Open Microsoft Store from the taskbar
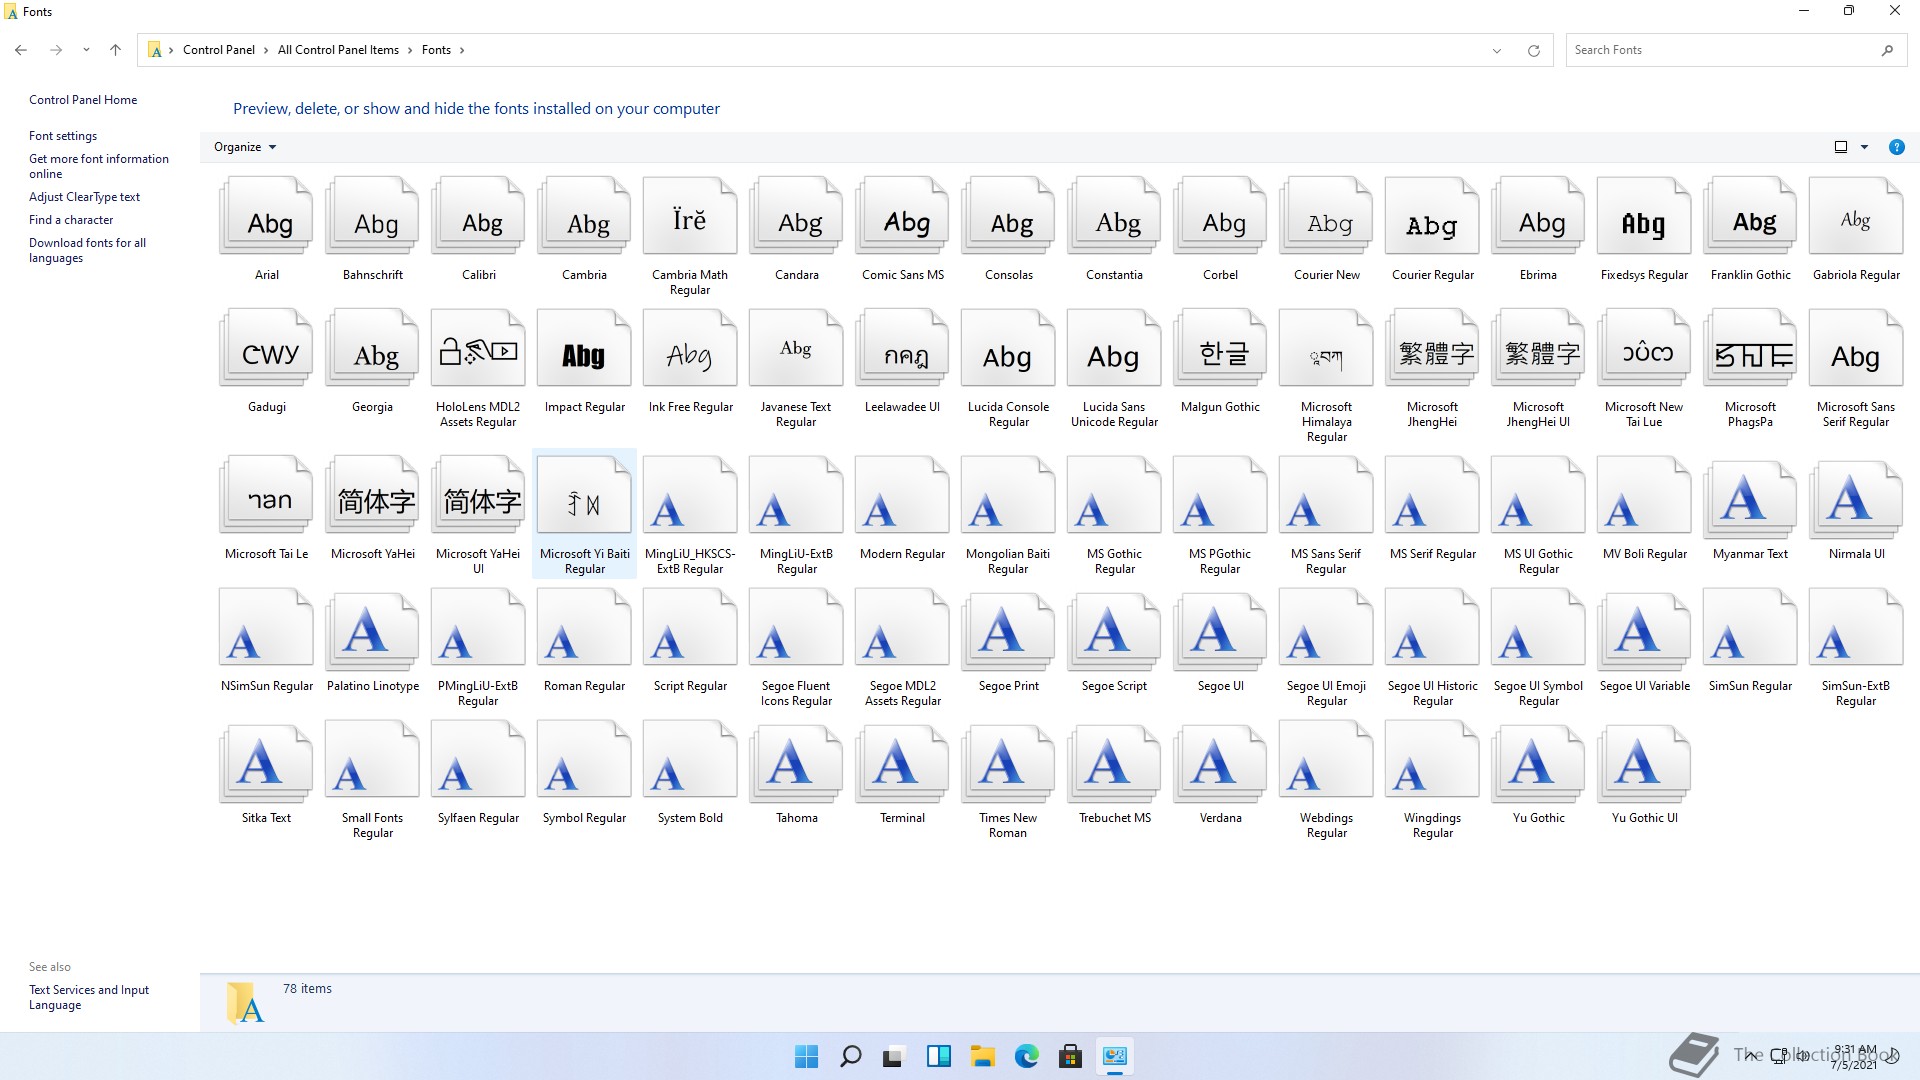The image size is (1920, 1080). [1070, 1056]
